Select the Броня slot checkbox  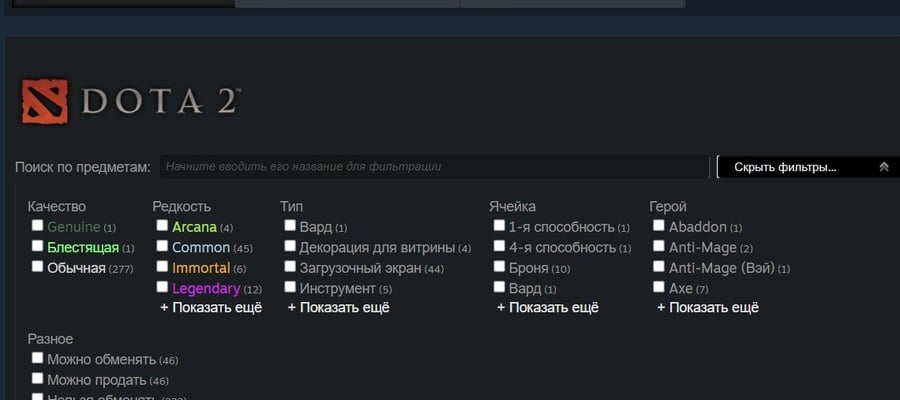(x=499, y=266)
